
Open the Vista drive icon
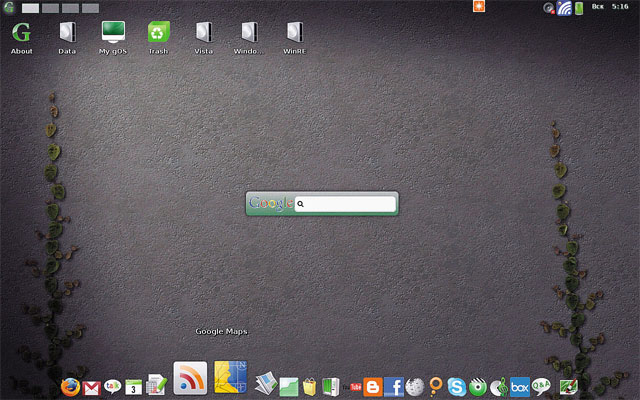point(204,38)
